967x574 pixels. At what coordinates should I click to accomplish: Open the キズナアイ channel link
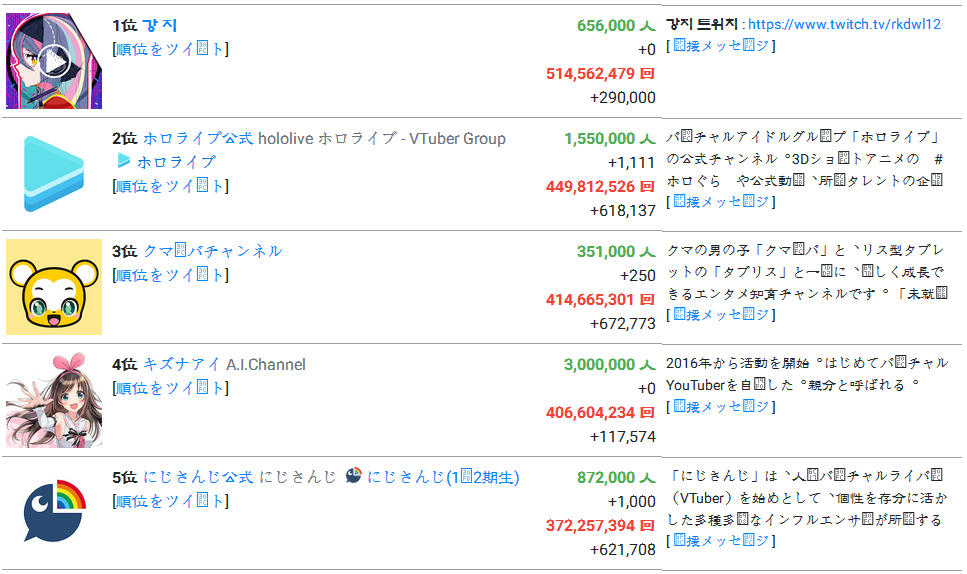181,364
